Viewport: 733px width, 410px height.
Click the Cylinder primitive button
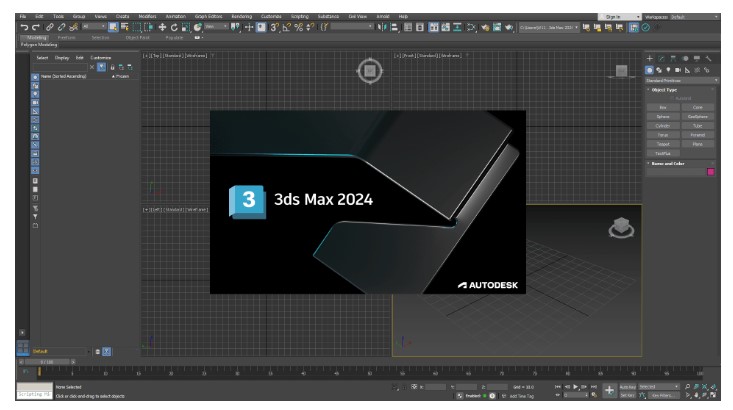(663, 126)
